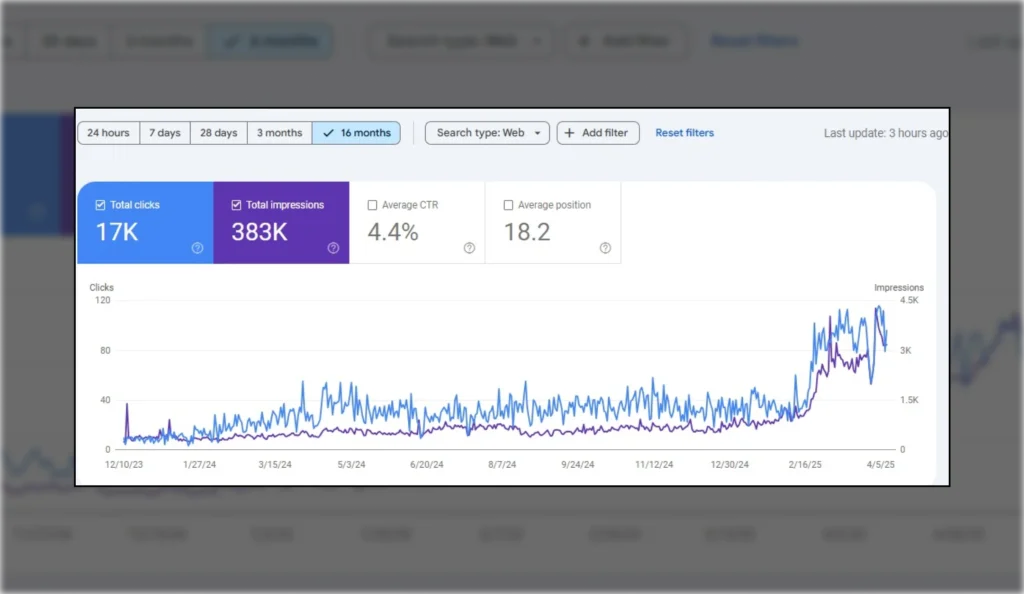The height and width of the screenshot is (594, 1024).
Task: Uncheck the Total clicks checkbox
Action: coord(100,205)
